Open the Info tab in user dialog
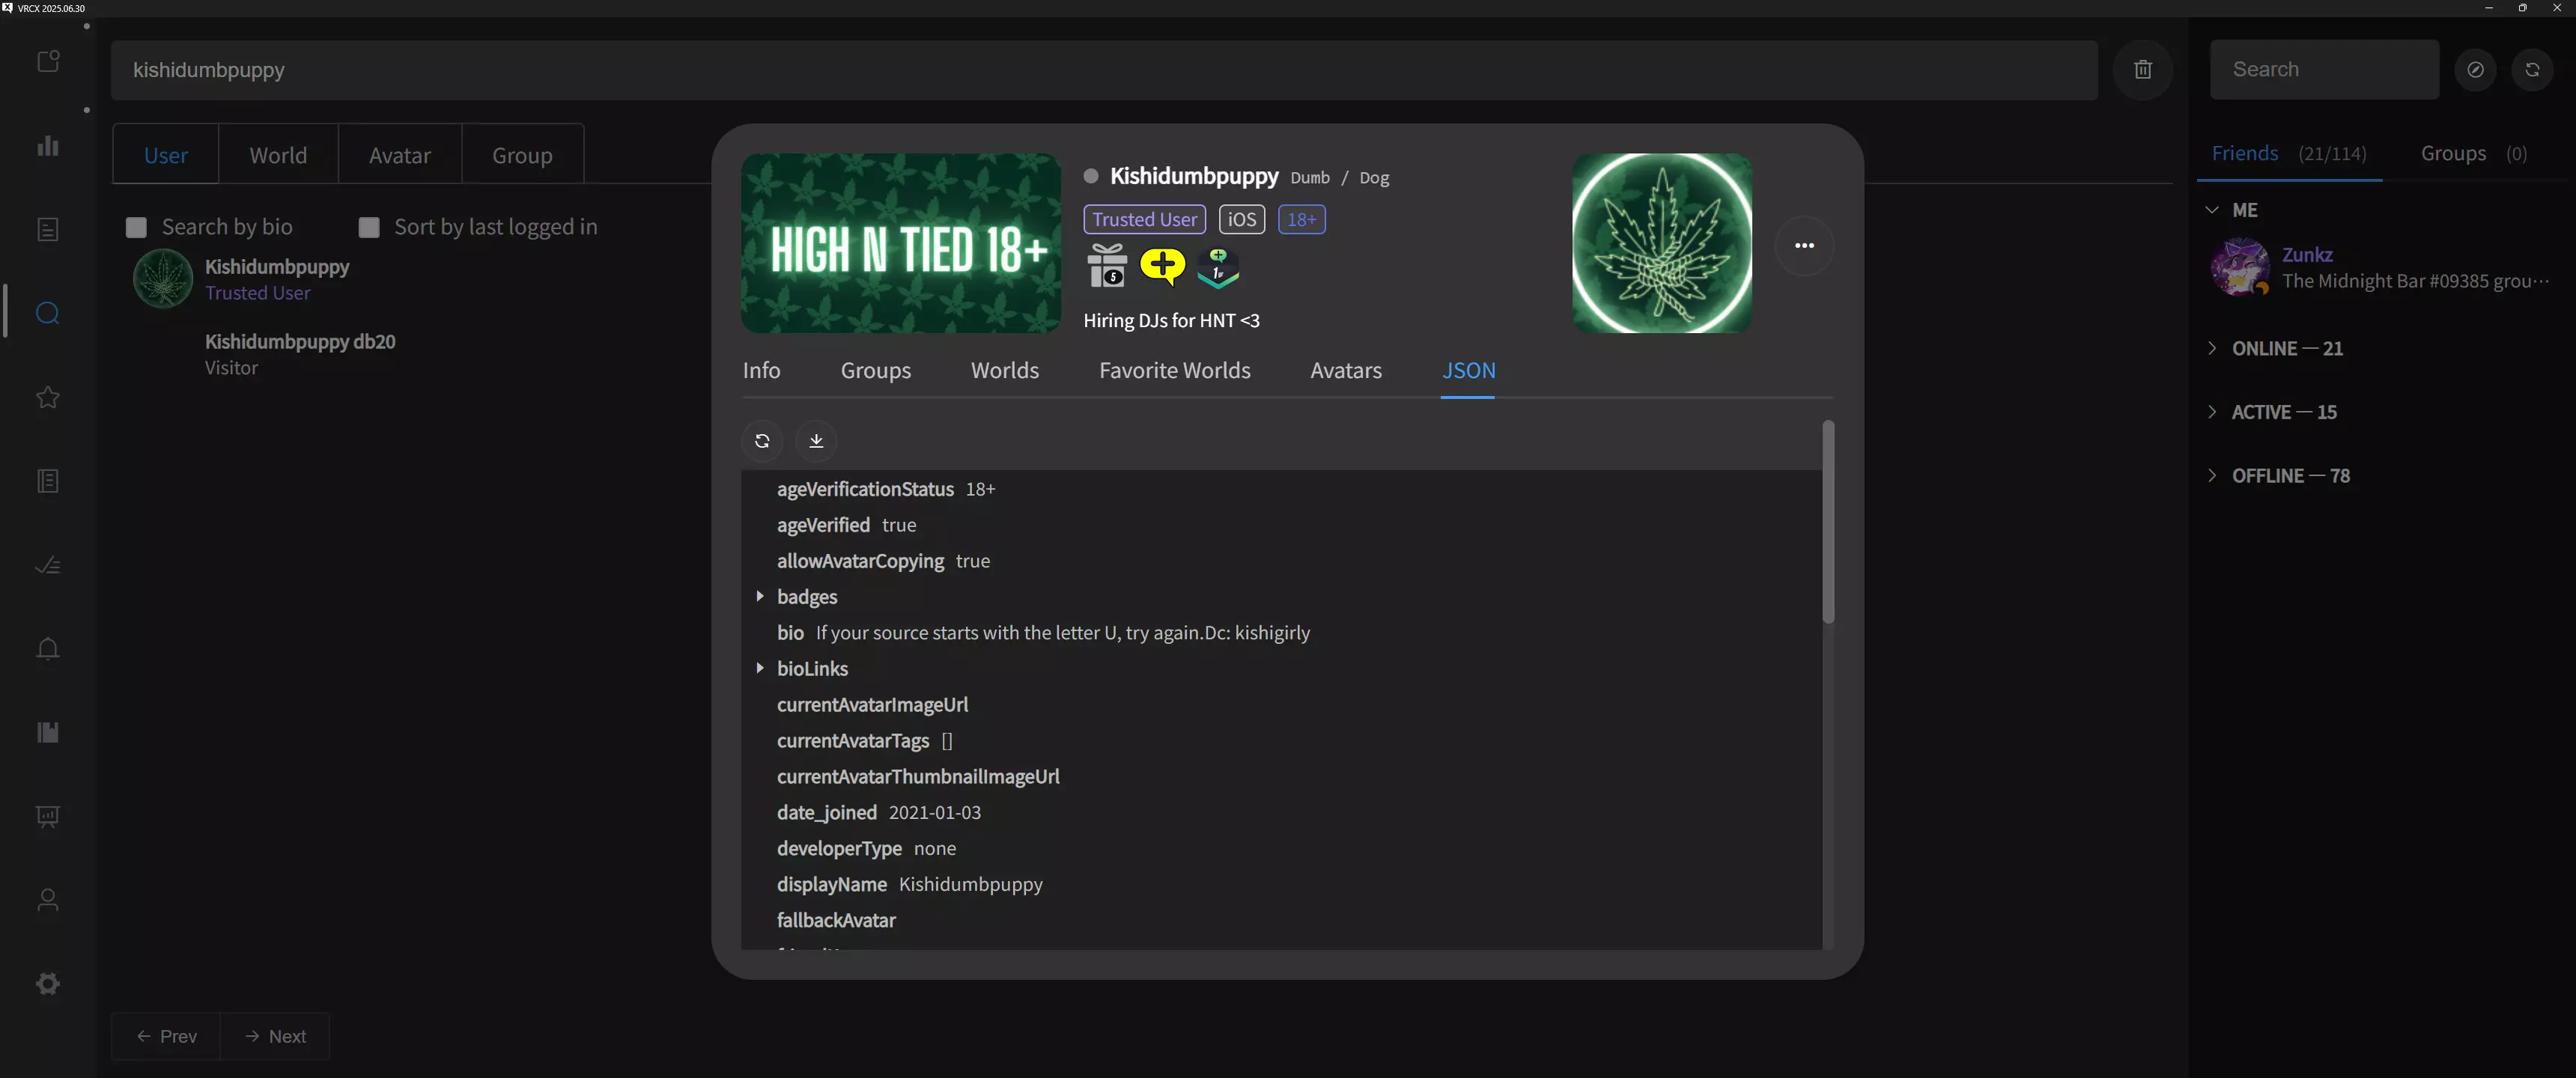 pos(761,371)
